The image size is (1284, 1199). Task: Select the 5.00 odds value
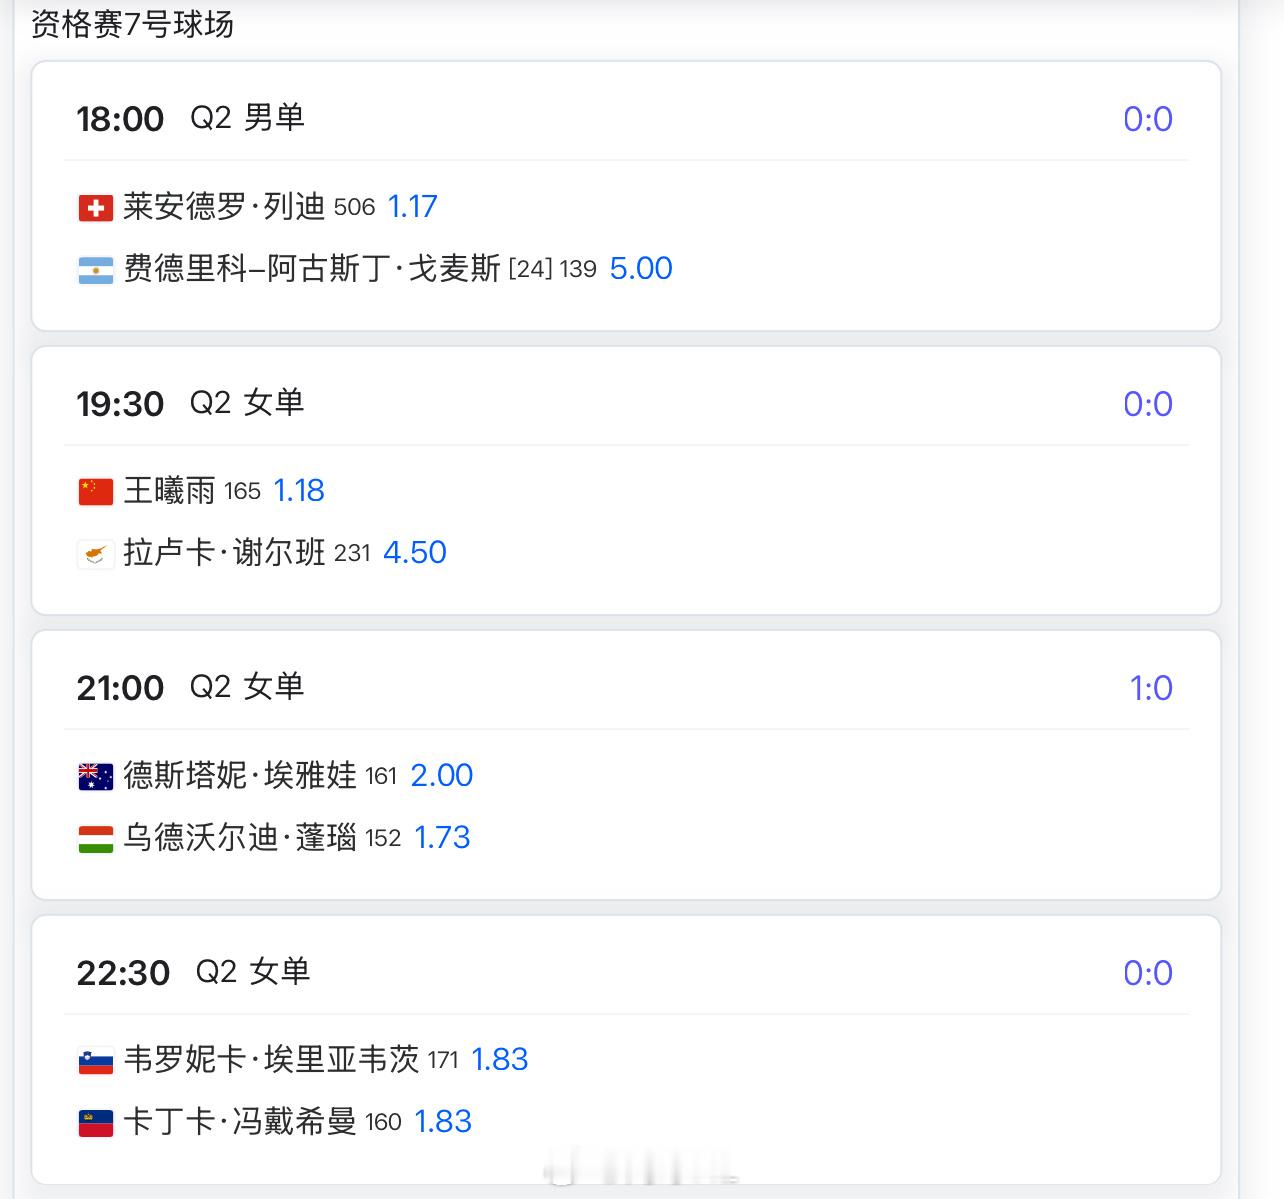click(x=641, y=269)
